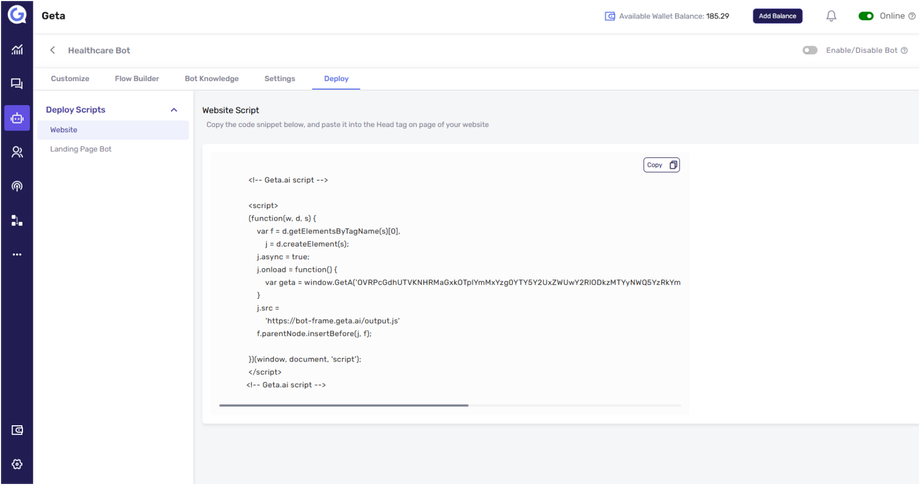
Task: Click the notification bell icon
Action: (831, 16)
